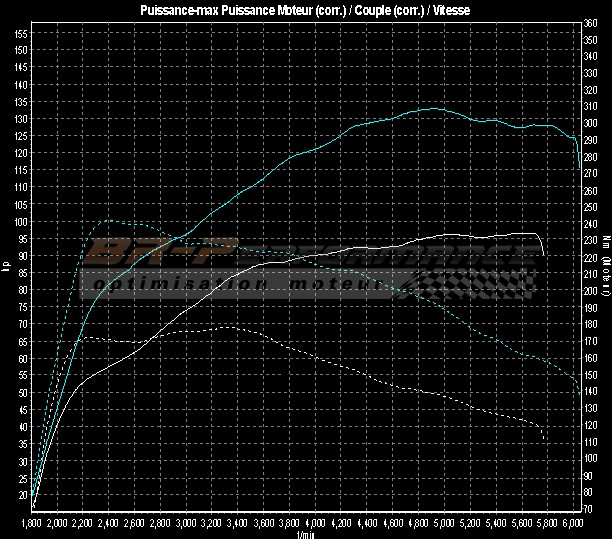Click the 100 value on the hp axis
Screen dimensions: 612x539
coord(20,221)
